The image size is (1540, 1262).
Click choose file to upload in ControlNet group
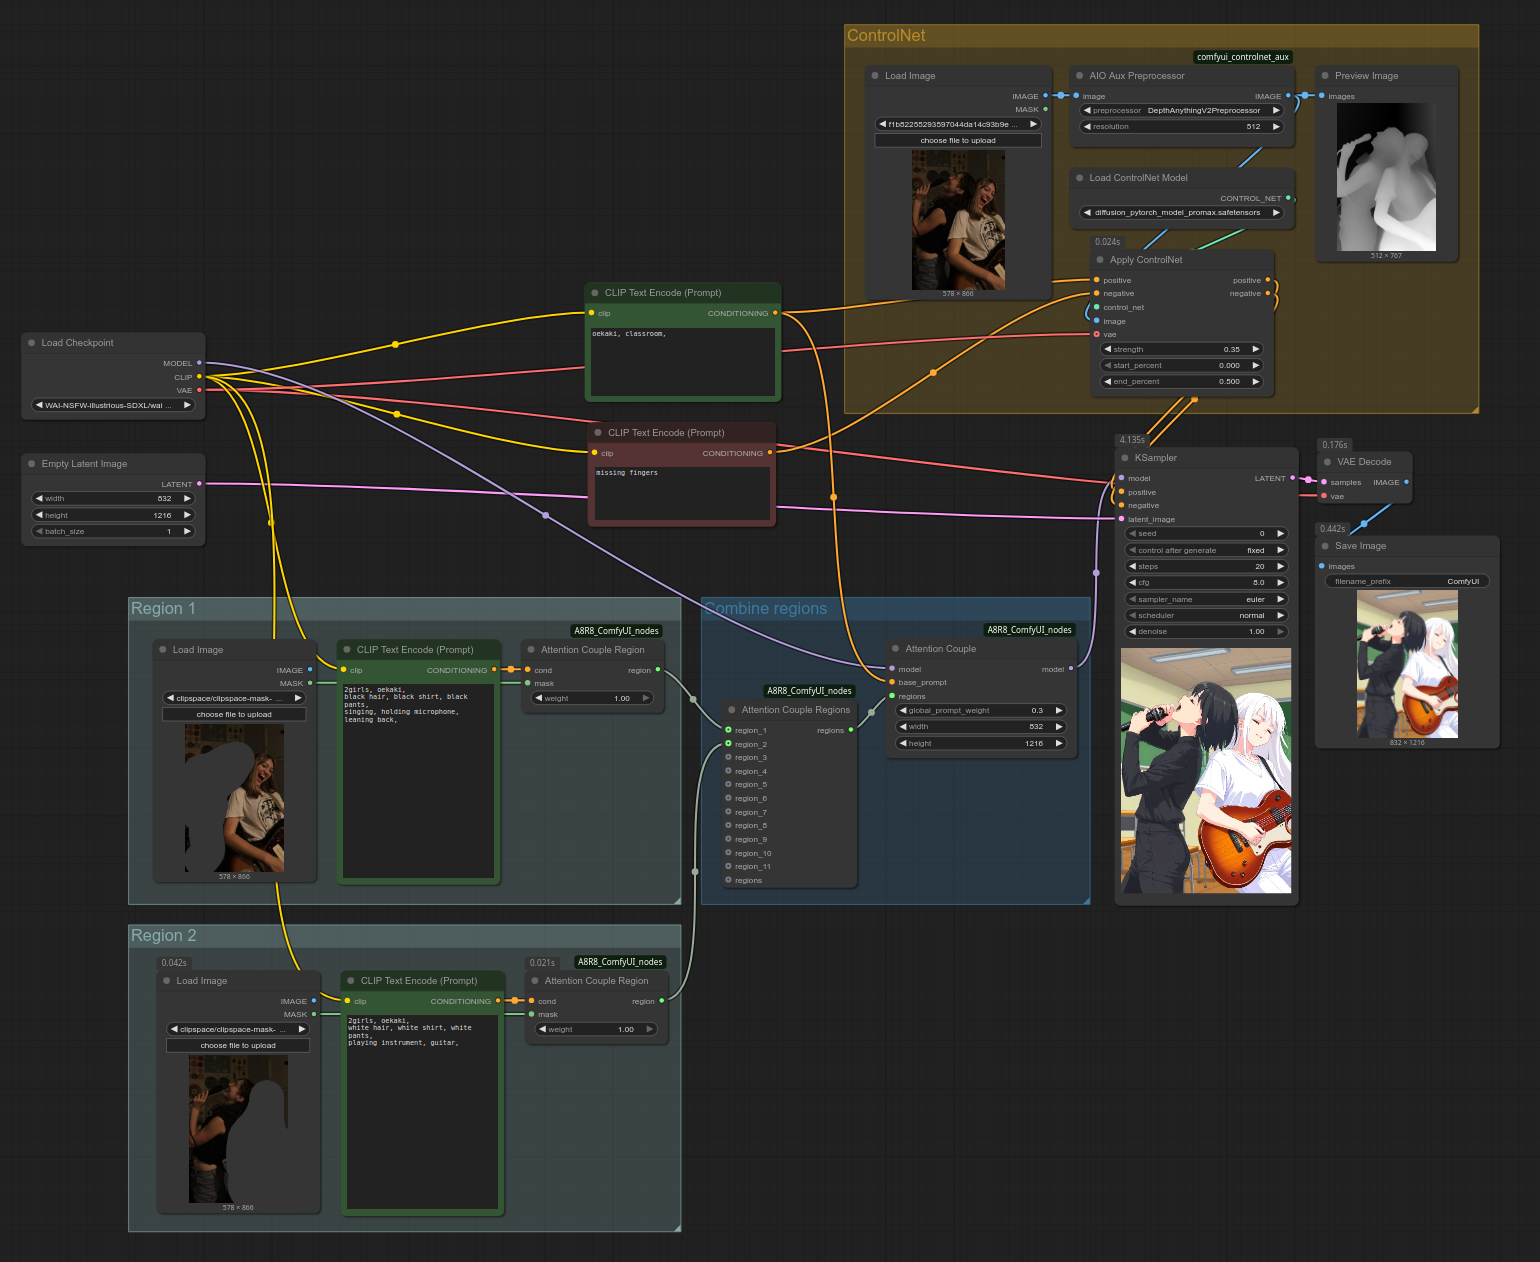[x=957, y=141]
